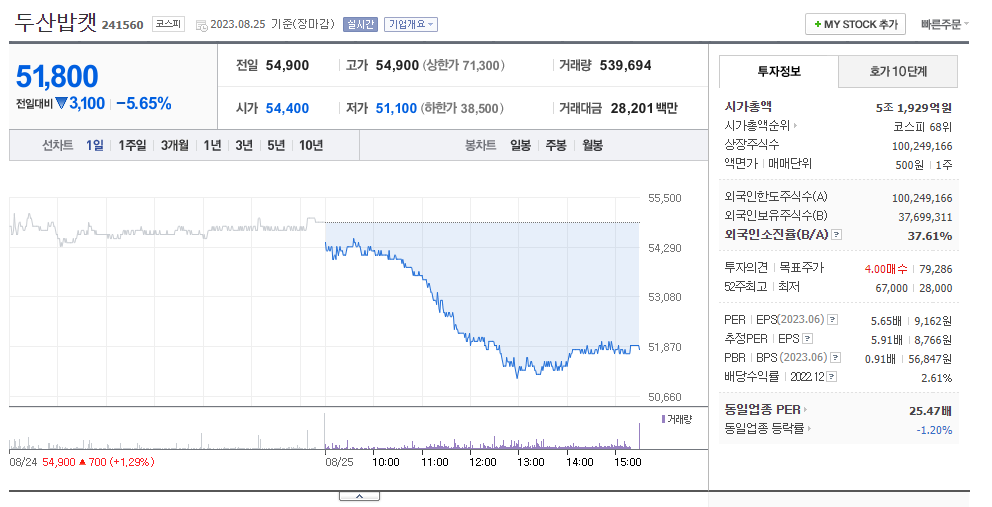Click the stock code 241560
Viewport: 992px width, 507px height.
(123, 25)
